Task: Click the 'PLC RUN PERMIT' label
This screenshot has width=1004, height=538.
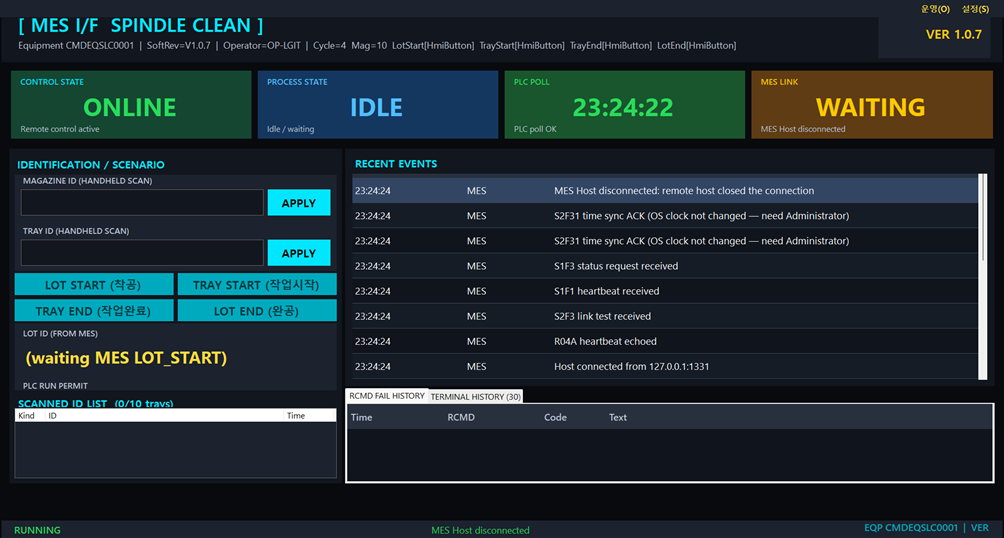Action: (55, 386)
